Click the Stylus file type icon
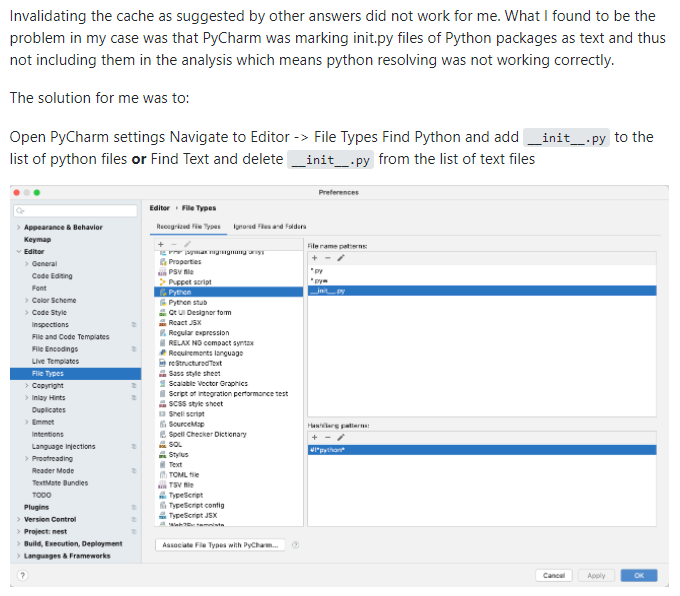The width and height of the screenshot is (680, 596). [x=163, y=454]
